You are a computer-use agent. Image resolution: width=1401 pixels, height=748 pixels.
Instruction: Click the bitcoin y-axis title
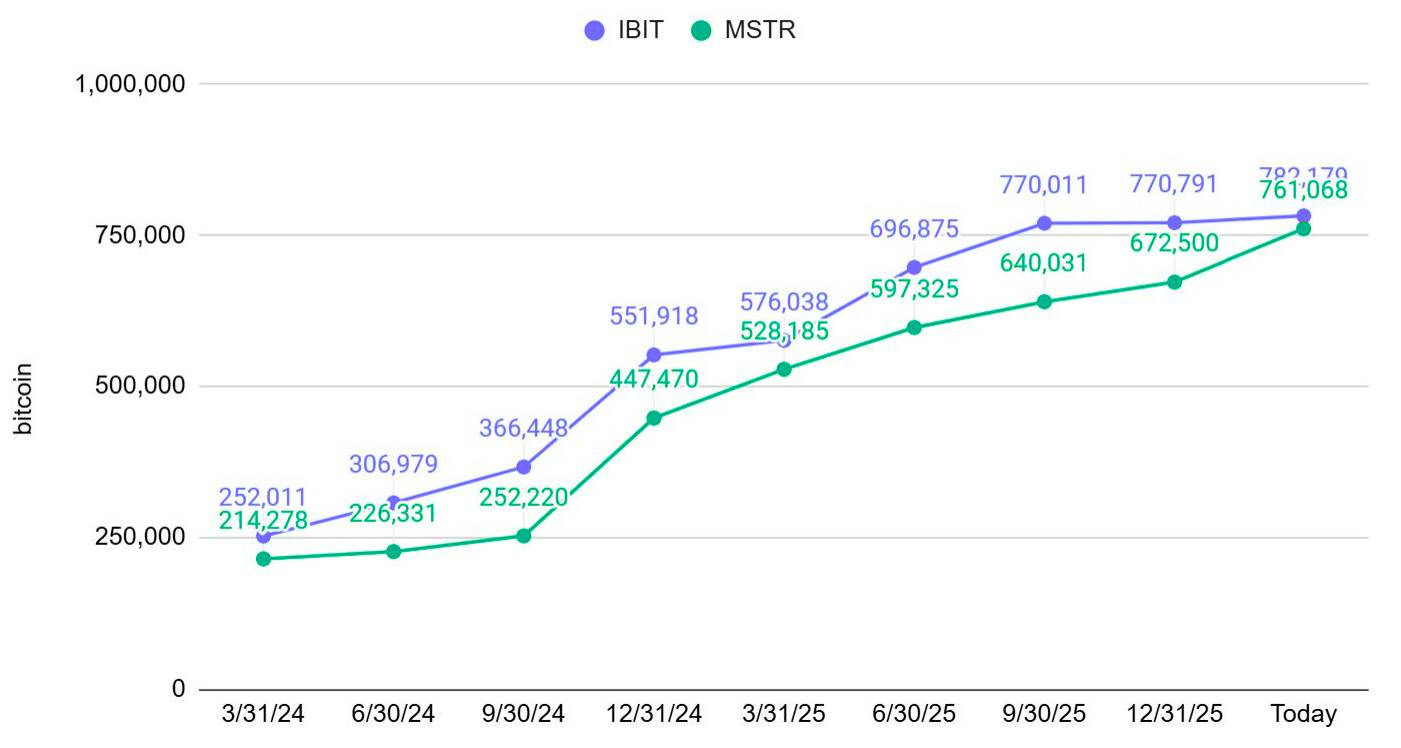coord(25,399)
